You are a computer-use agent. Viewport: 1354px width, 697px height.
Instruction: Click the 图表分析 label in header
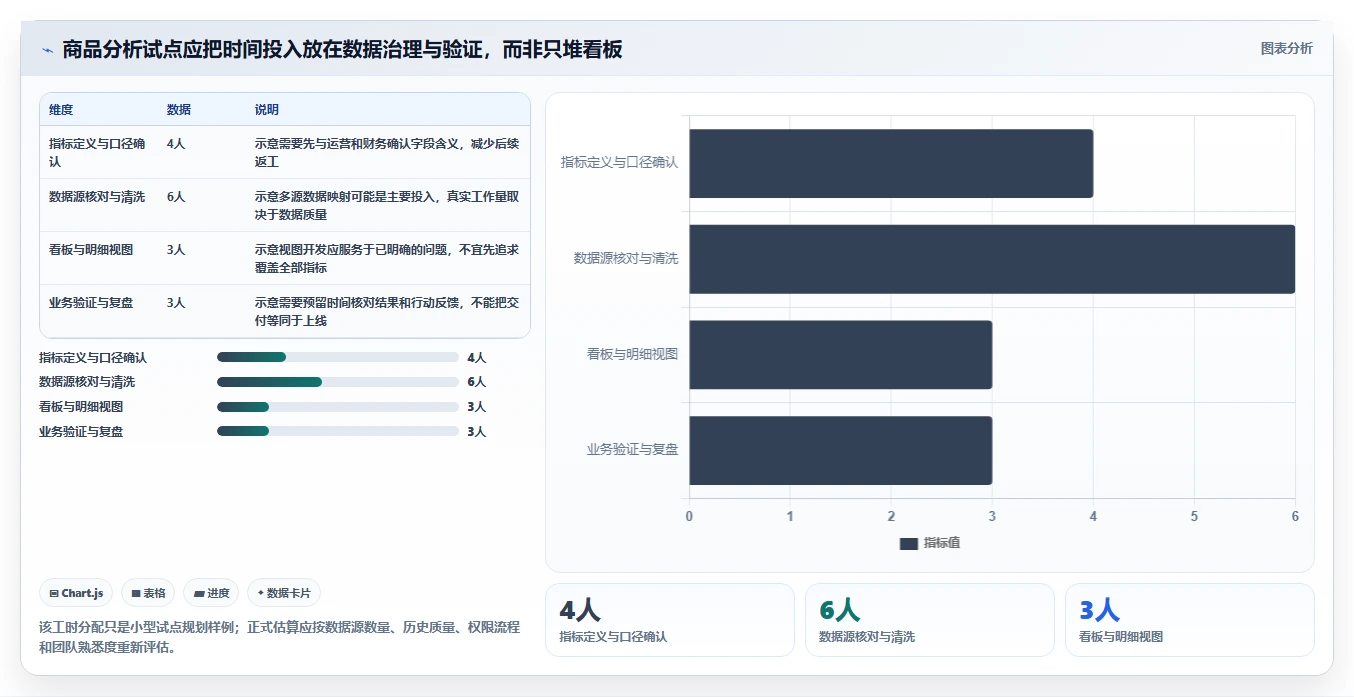point(1286,48)
